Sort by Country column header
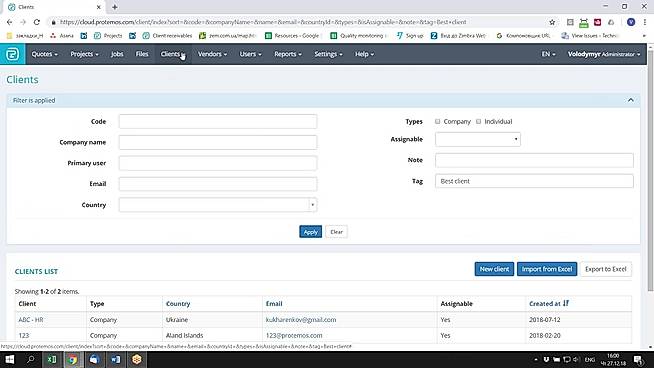 178,304
